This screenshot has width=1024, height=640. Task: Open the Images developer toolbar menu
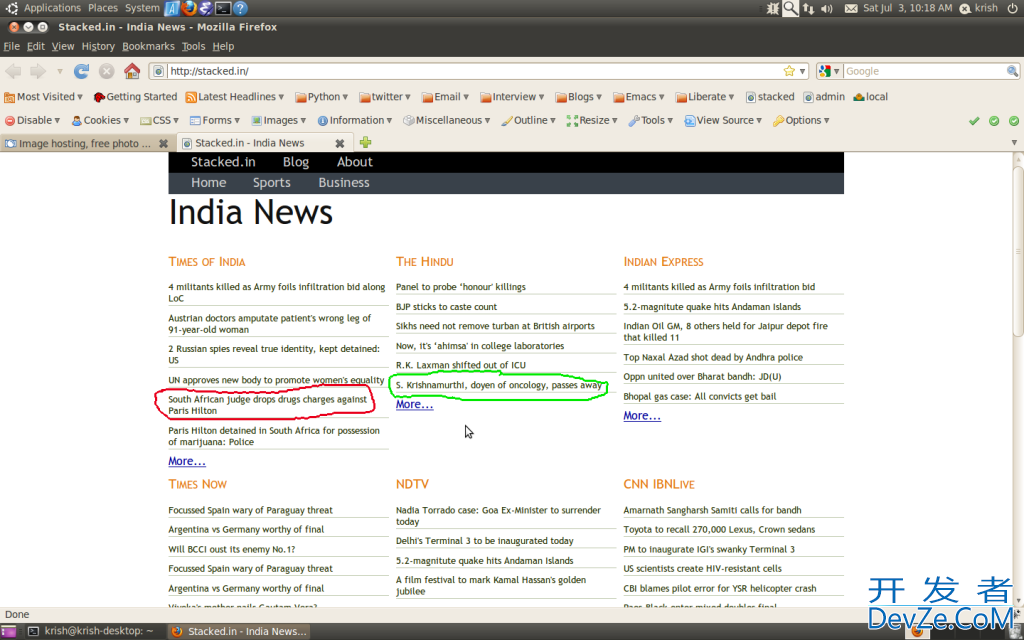pyautogui.click(x=279, y=120)
